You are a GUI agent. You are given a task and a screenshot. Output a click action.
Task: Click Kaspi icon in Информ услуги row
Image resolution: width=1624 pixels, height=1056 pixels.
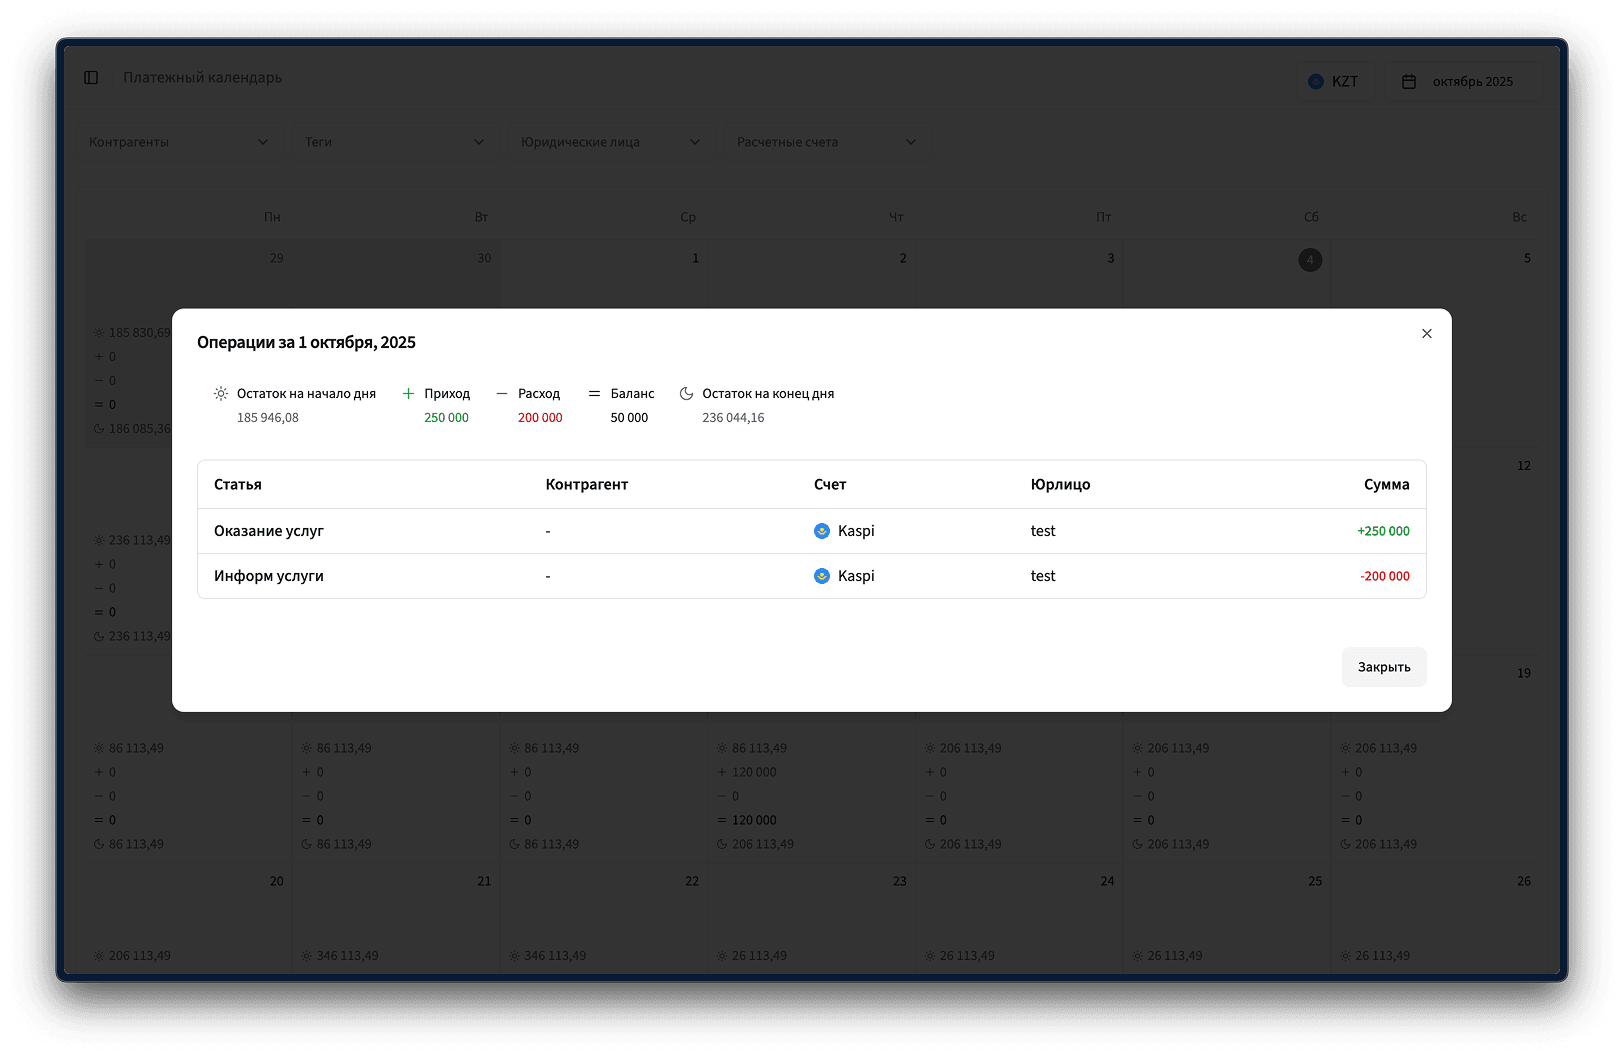[x=822, y=576]
